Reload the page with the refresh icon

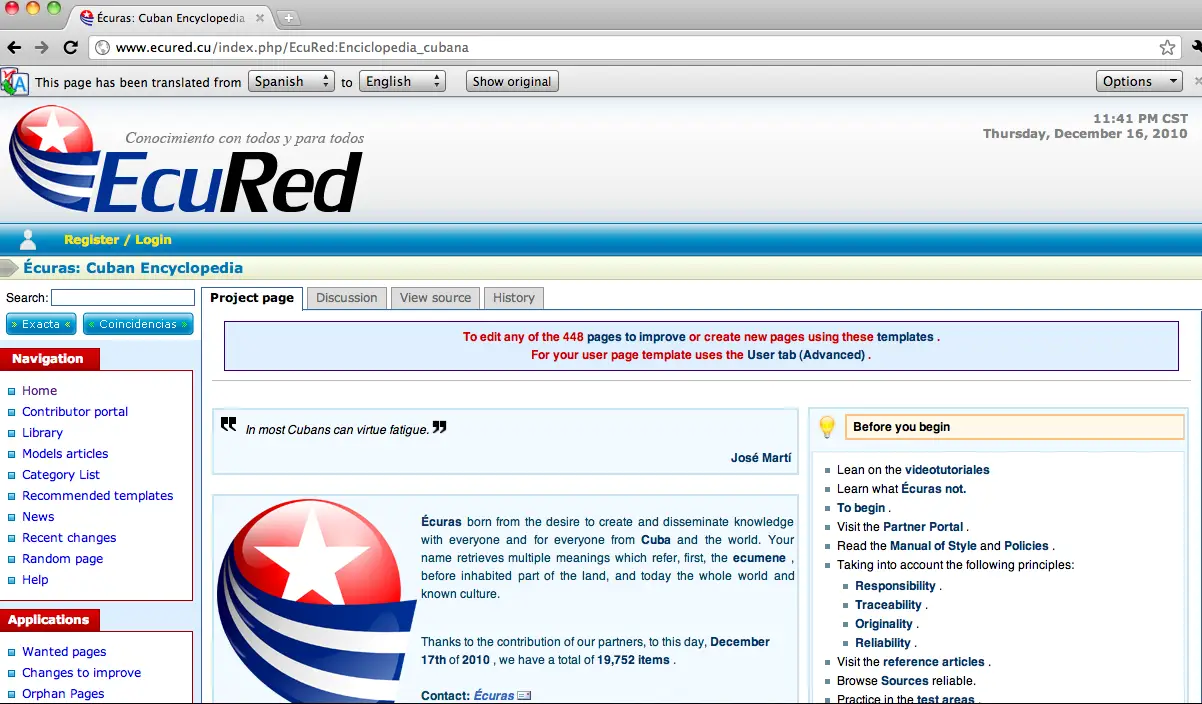[x=70, y=47]
